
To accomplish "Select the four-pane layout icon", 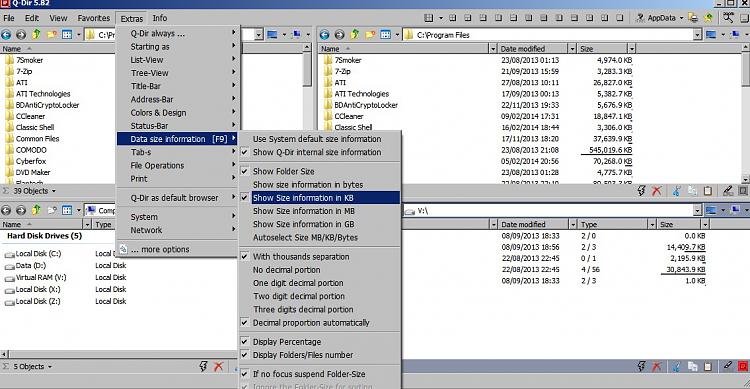I will [429, 18].
